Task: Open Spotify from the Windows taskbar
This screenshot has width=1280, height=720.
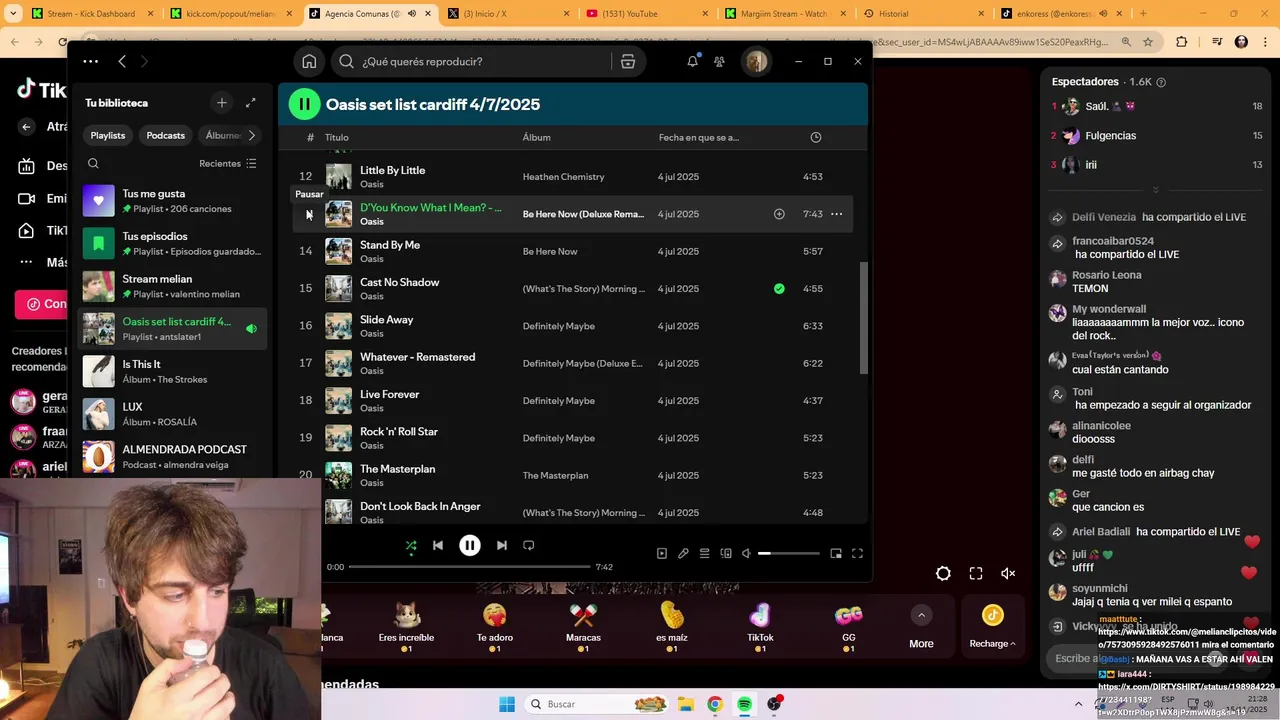Action: pyautogui.click(x=744, y=704)
